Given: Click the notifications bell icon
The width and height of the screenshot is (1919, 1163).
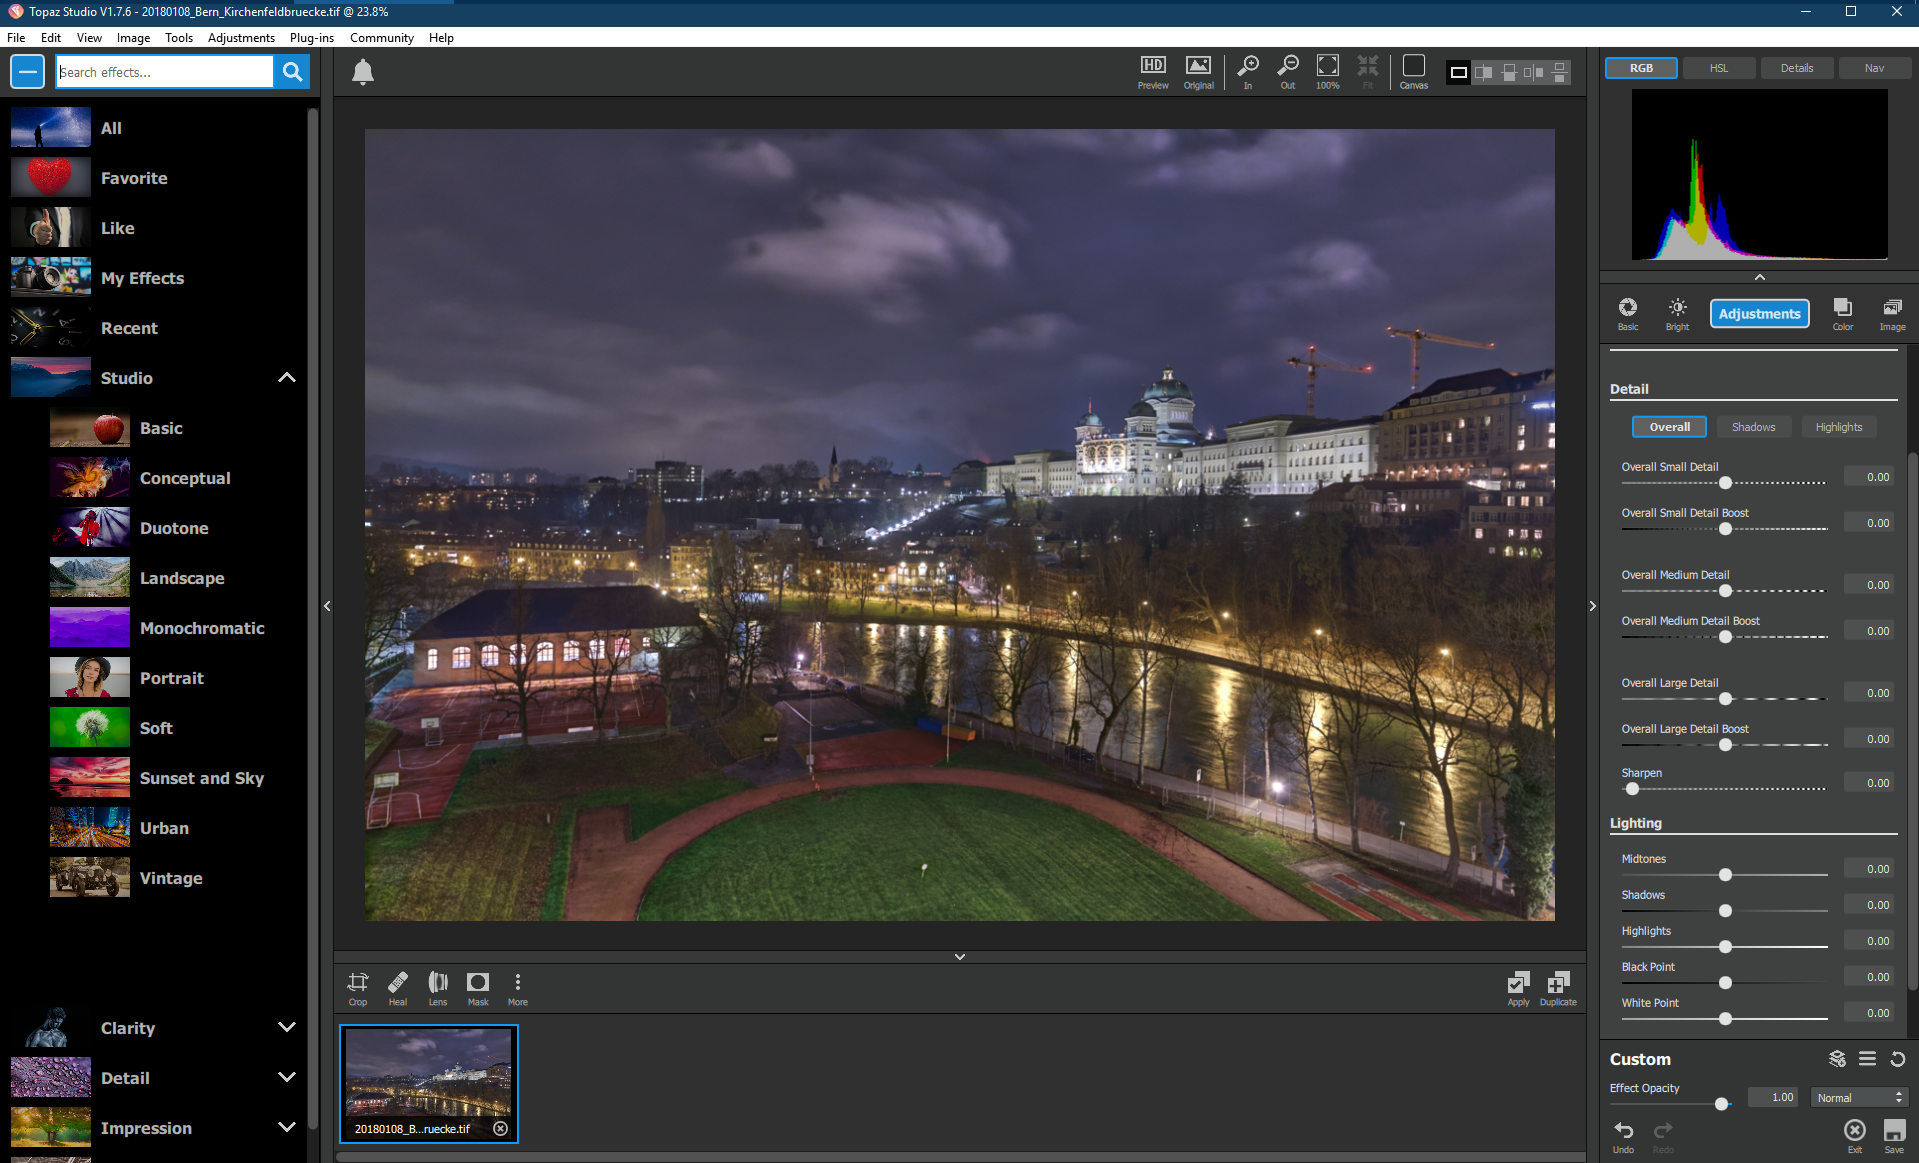Looking at the screenshot, I should coord(363,72).
